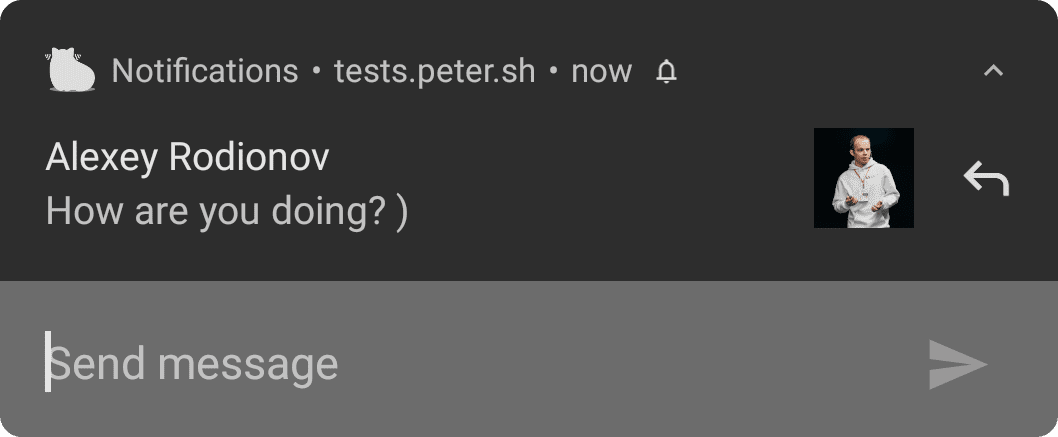Click empty dark strip below the message text
Viewport: 1058px width, 437px height.
click(400, 258)
